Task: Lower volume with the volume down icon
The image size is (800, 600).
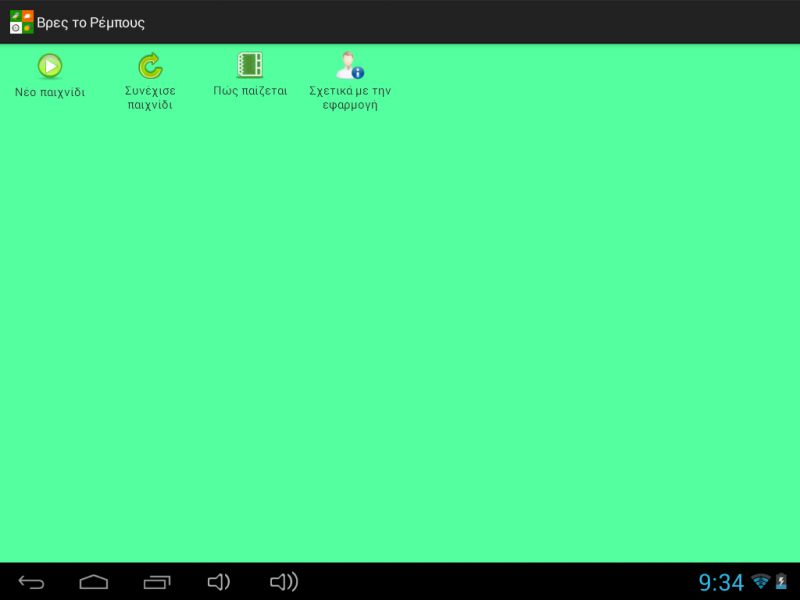Action: coord(219,582)
